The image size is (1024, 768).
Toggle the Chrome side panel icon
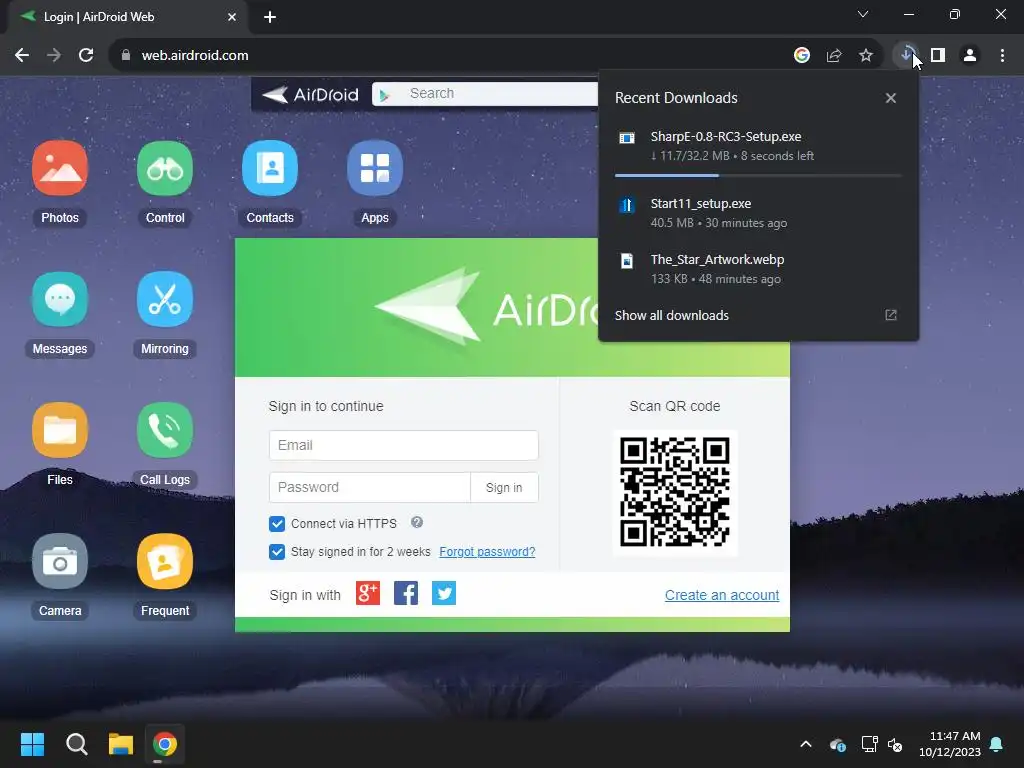pos(938,56)
